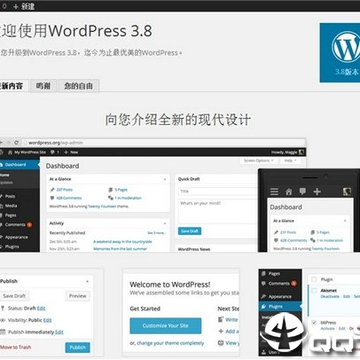Click the wordpress.org/wp-admin address bar

[163, 143]
